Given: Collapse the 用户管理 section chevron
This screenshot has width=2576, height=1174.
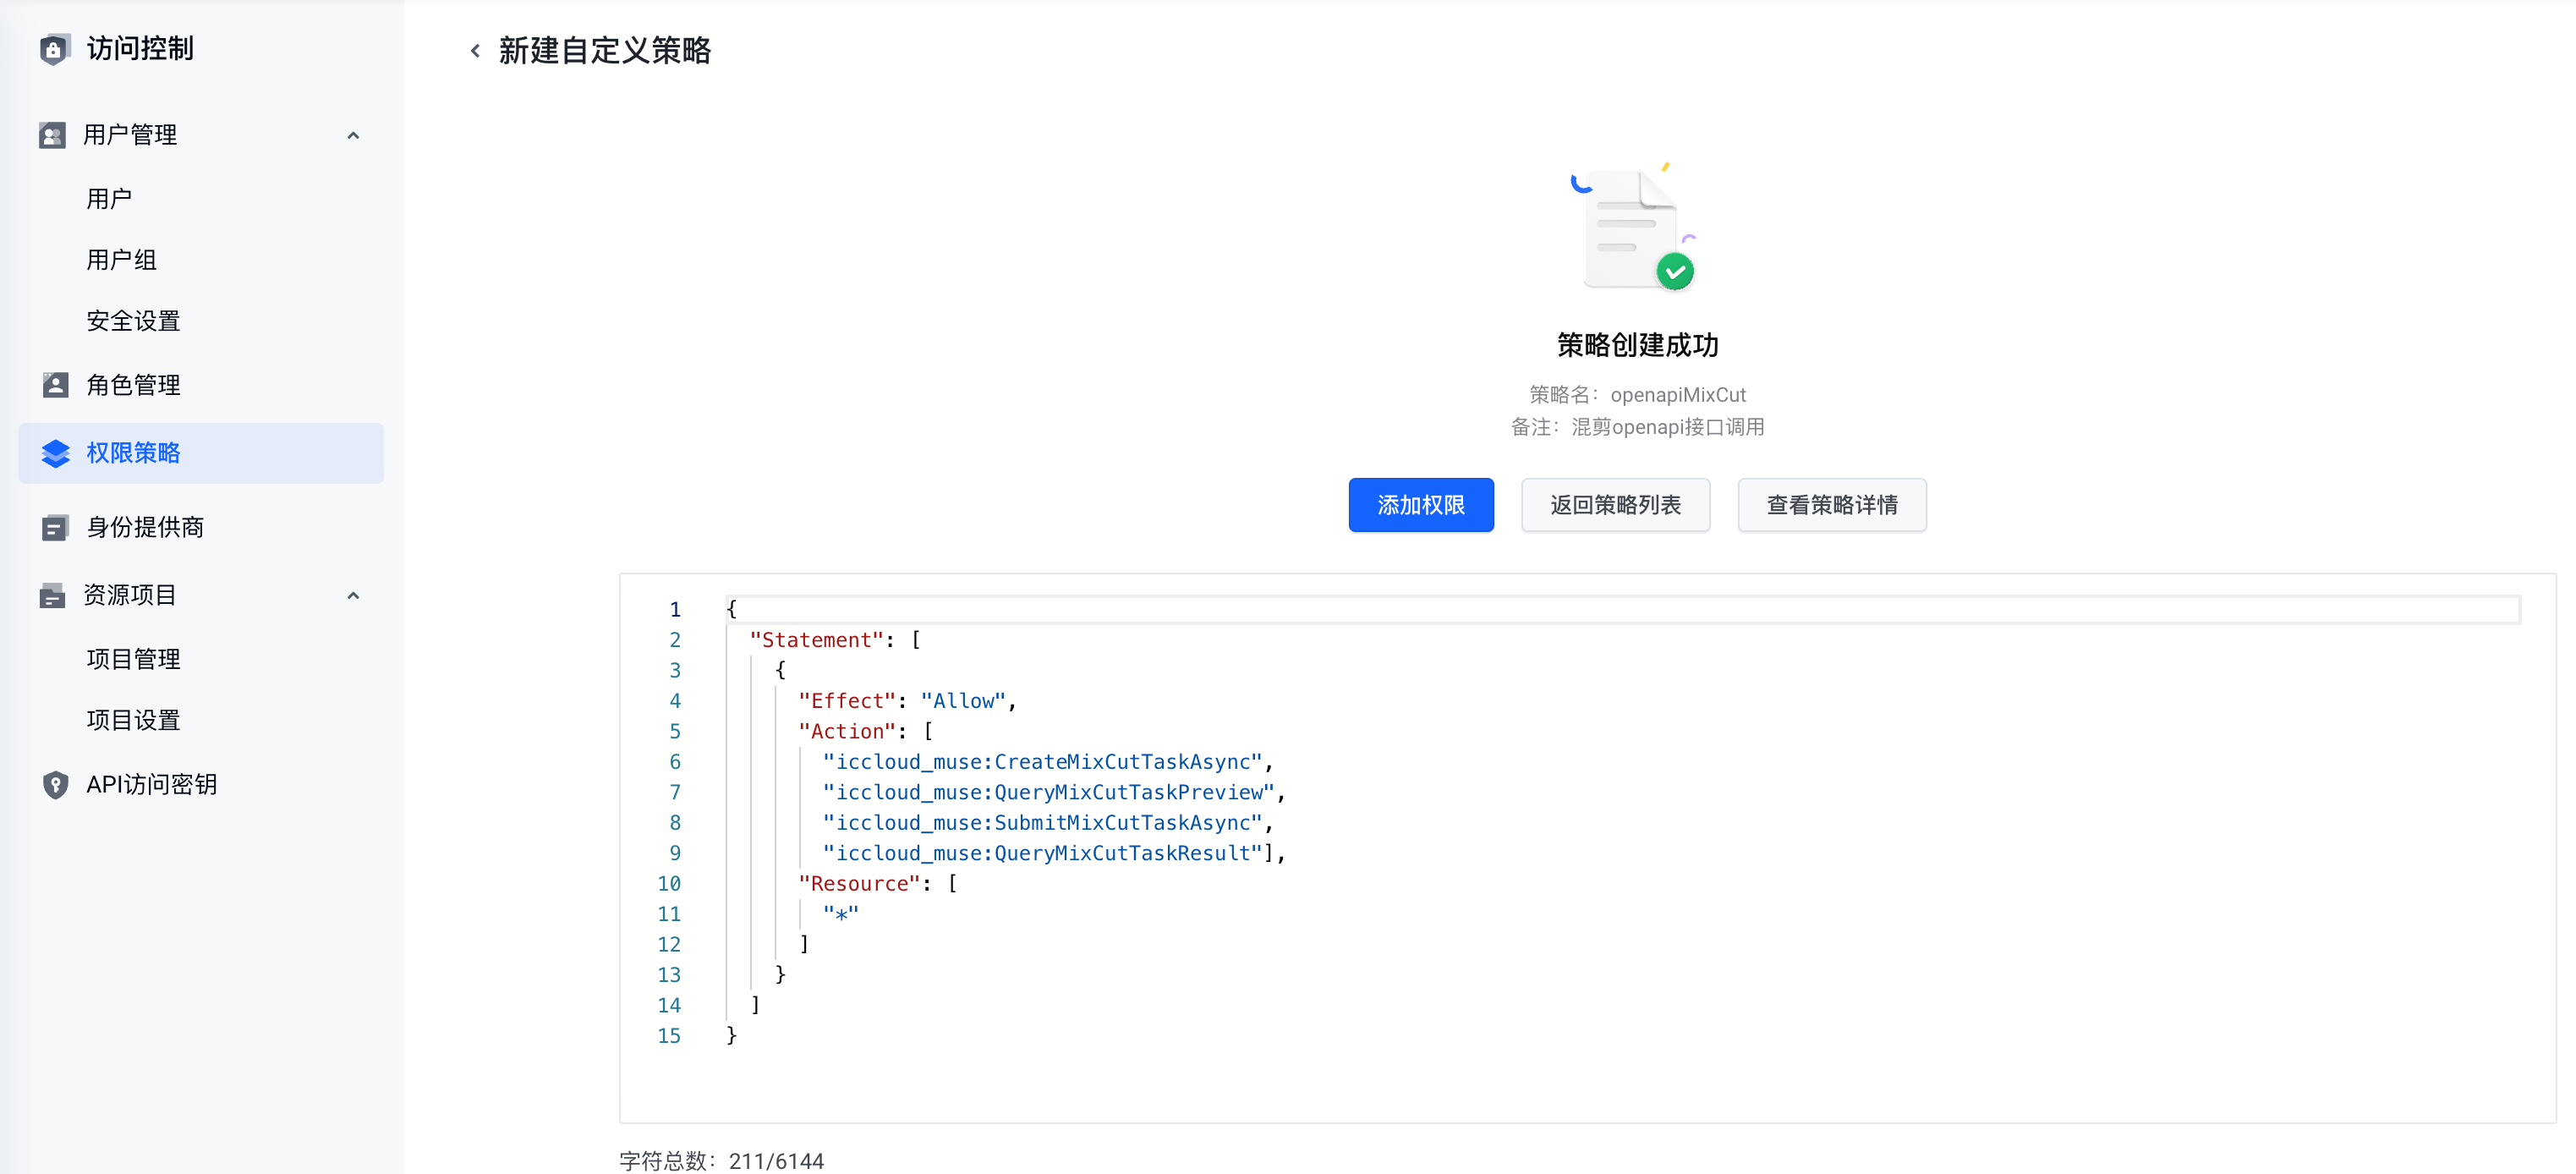Looking at the screenshot, I should pyautogui.click(x=353, y=135).
